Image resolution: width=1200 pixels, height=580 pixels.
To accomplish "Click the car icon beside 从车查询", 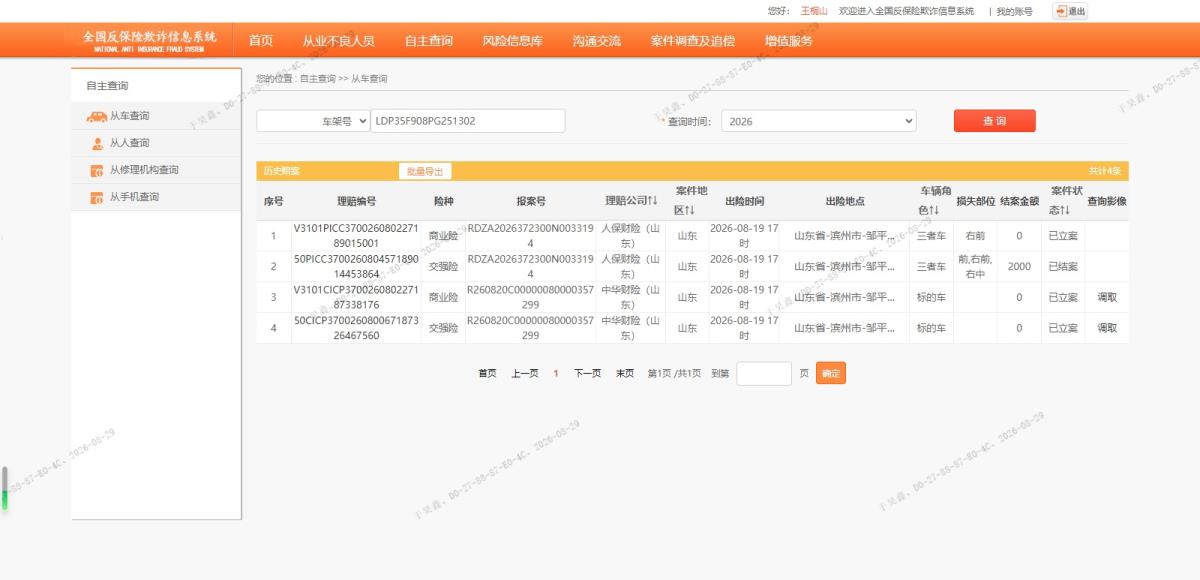I will point(96,116).
